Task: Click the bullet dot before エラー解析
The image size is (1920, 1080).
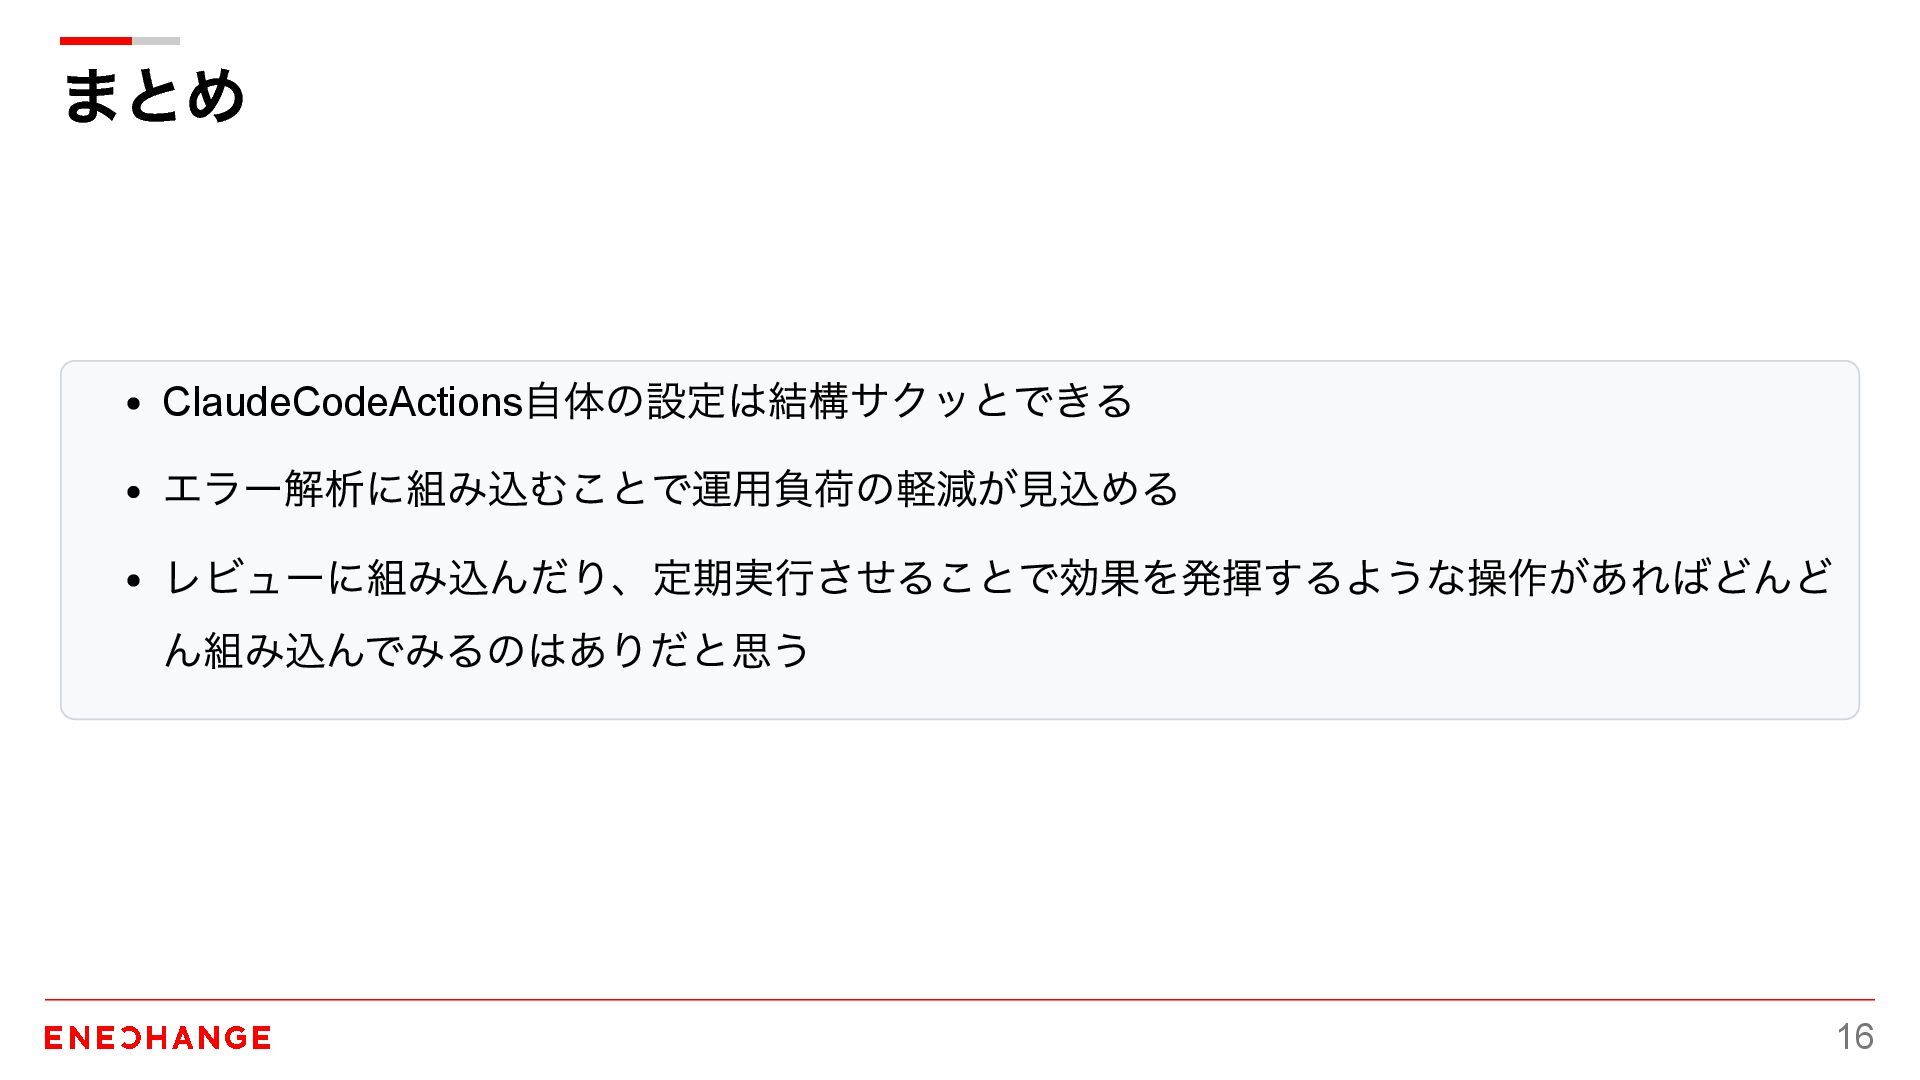Action: (134, 492)
